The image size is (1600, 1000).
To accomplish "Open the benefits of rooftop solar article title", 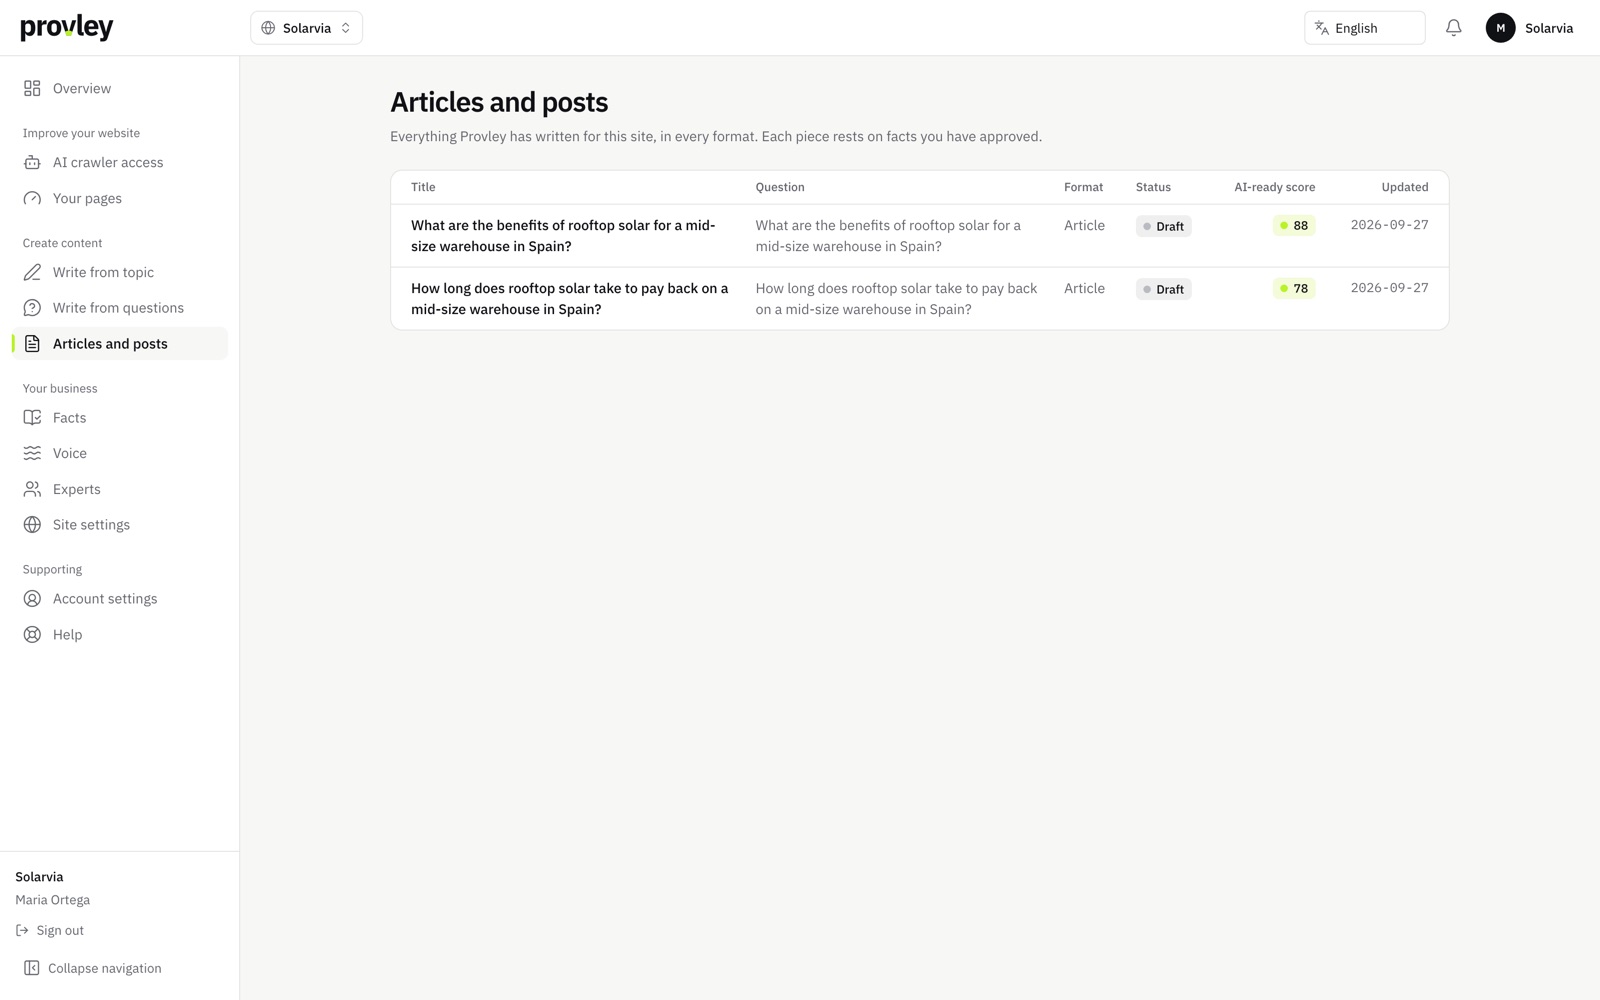I will tap(563, 236).
